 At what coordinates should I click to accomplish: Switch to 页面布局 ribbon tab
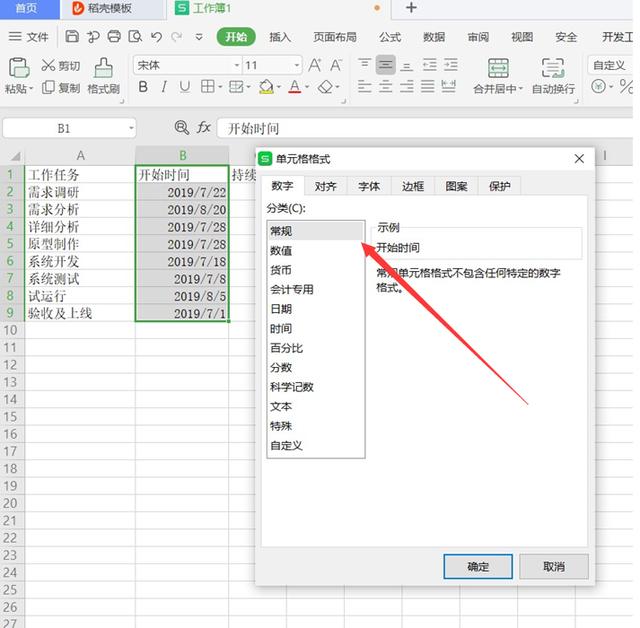pyautogui.click(x=335, y=37)
